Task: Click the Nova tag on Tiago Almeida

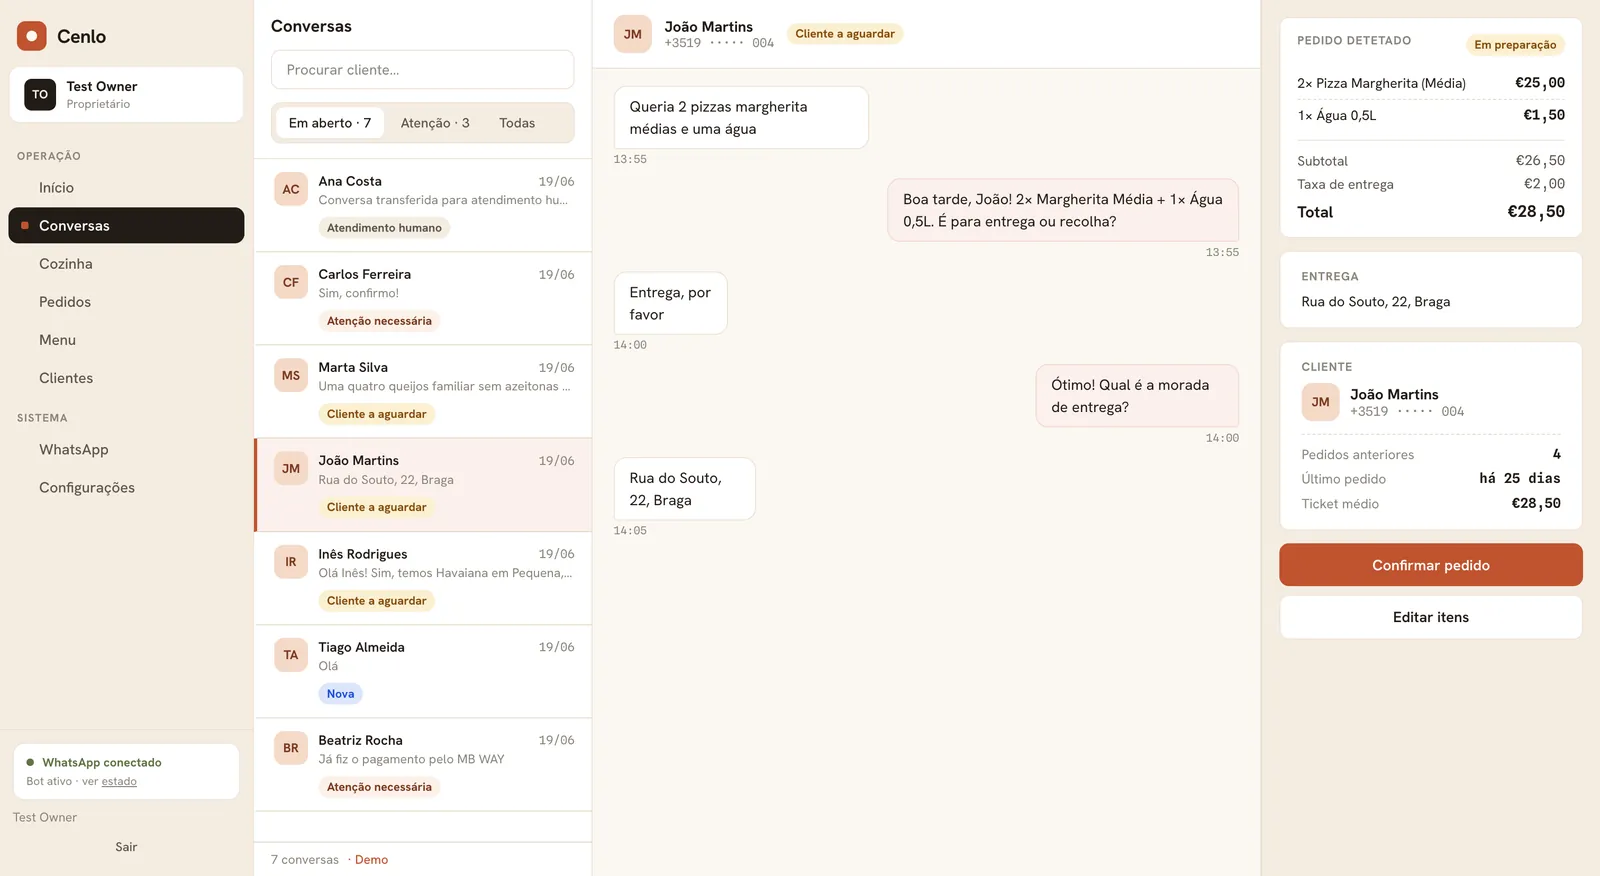Action: tap(340, 694)
